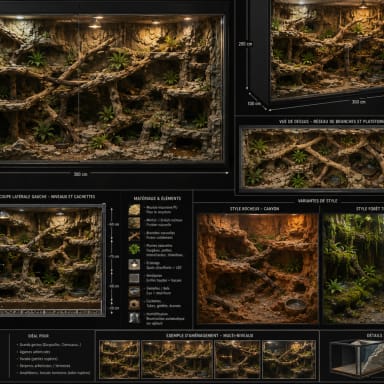Click the 'Style Rocheux - Canyon' label

(x=254, y=209)
